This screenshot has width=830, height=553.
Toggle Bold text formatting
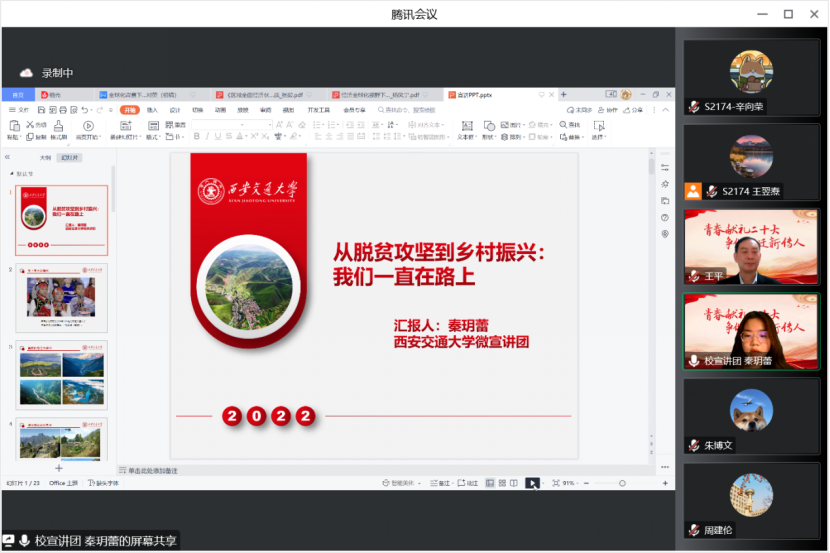(x=198, y=137)
